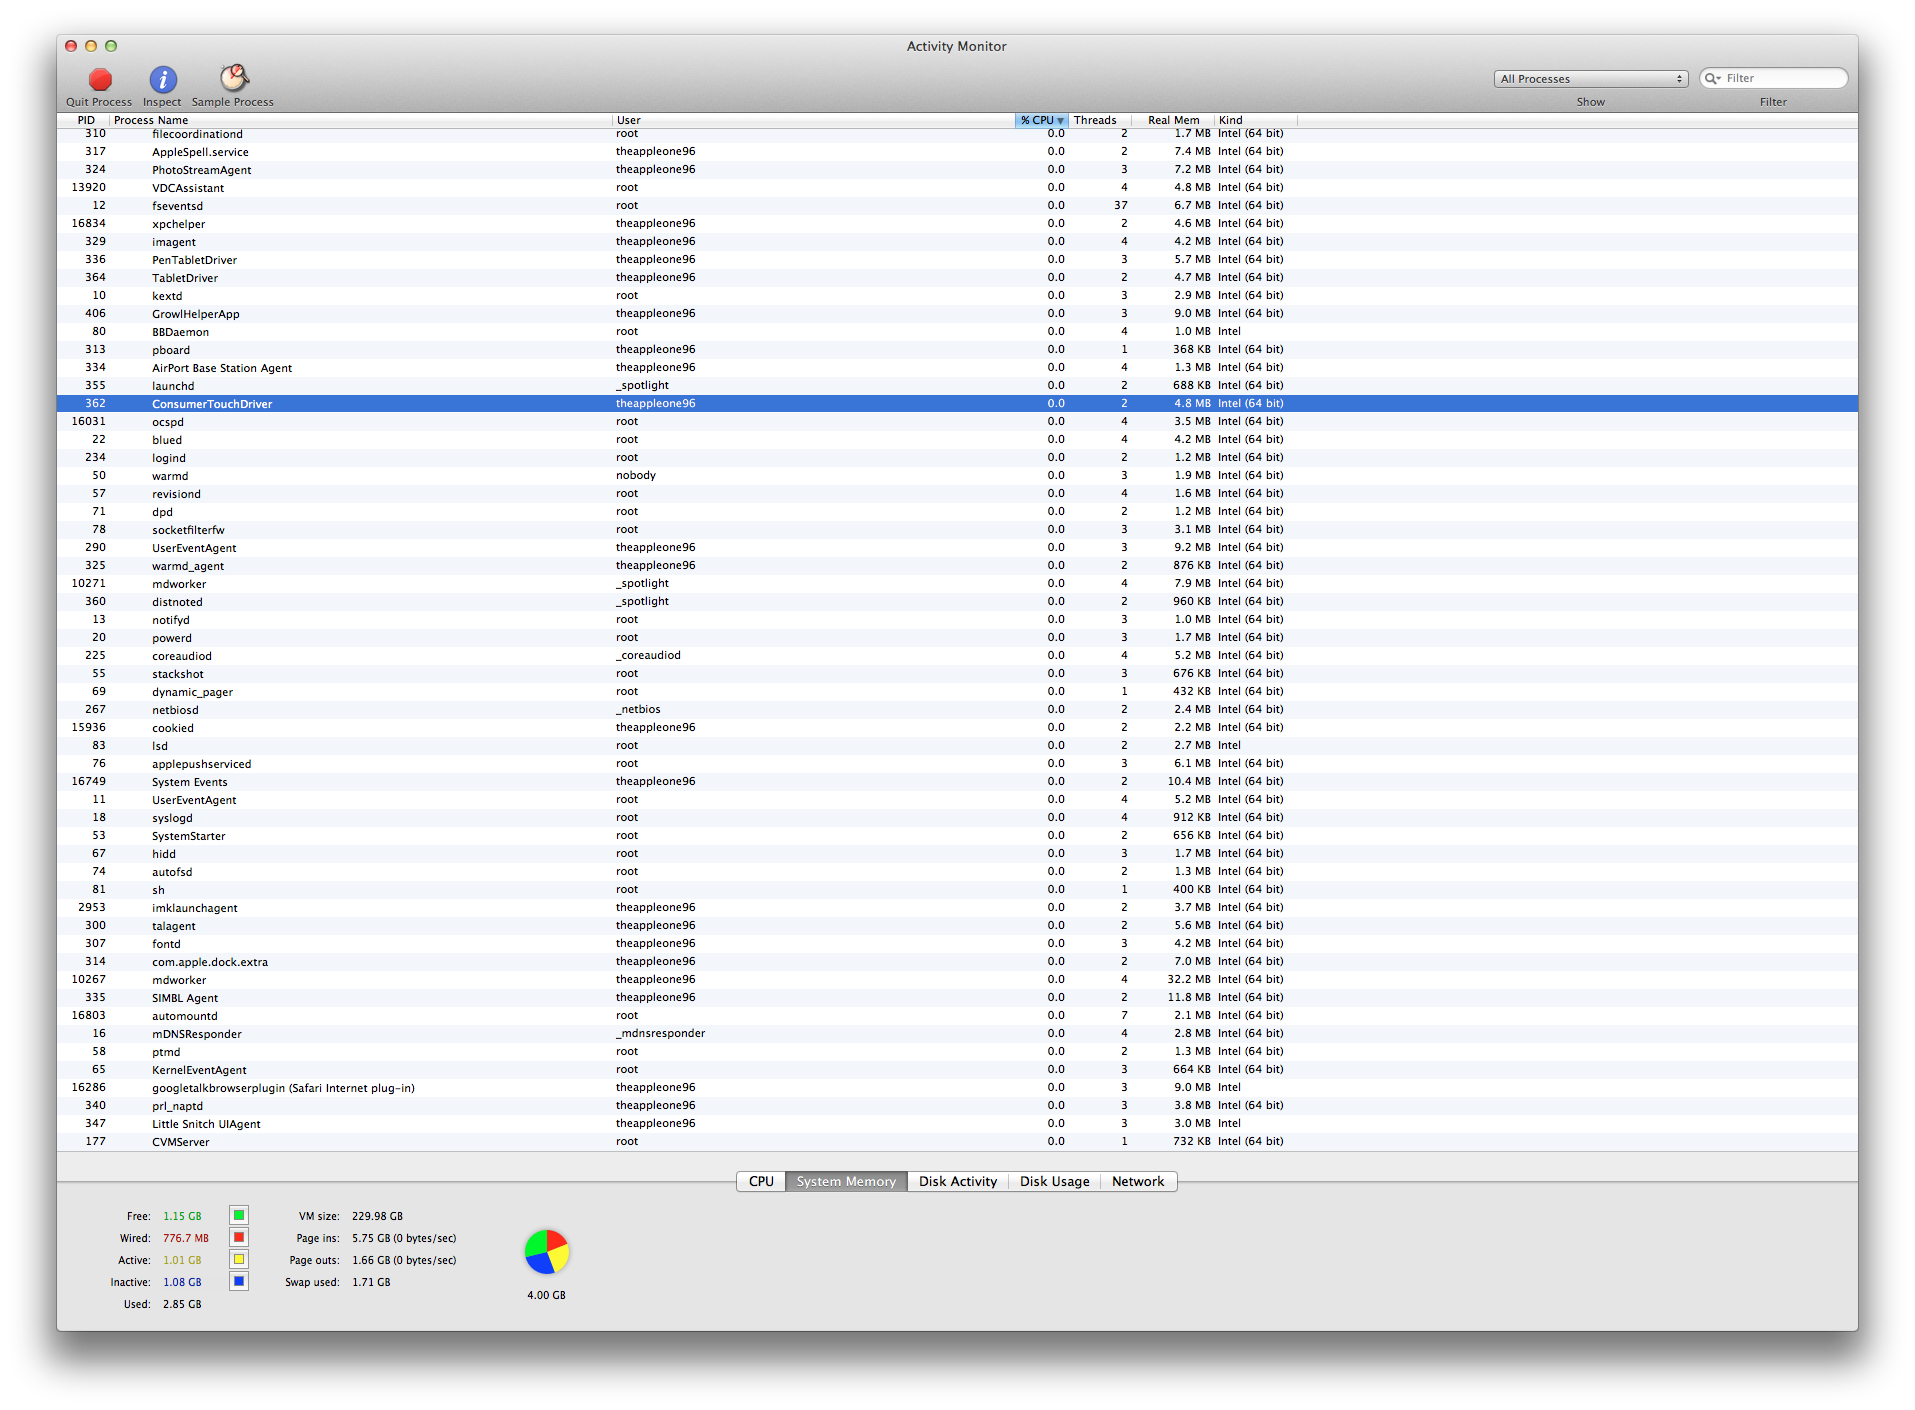
Task: Click the red Quit Process icon
Action: [100, 79]
